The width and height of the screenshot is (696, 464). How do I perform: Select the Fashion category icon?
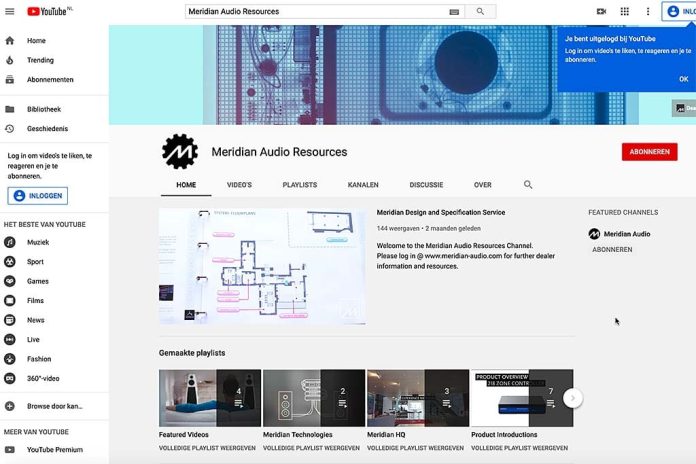pos(9,359)
